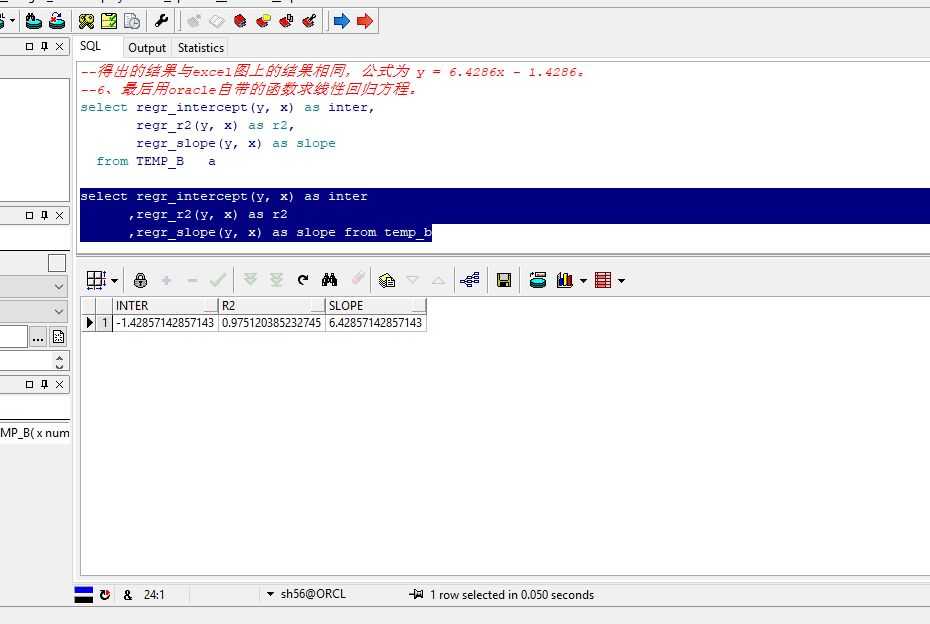
Task: Click the delete record minus icon
Action: [192, 280]
